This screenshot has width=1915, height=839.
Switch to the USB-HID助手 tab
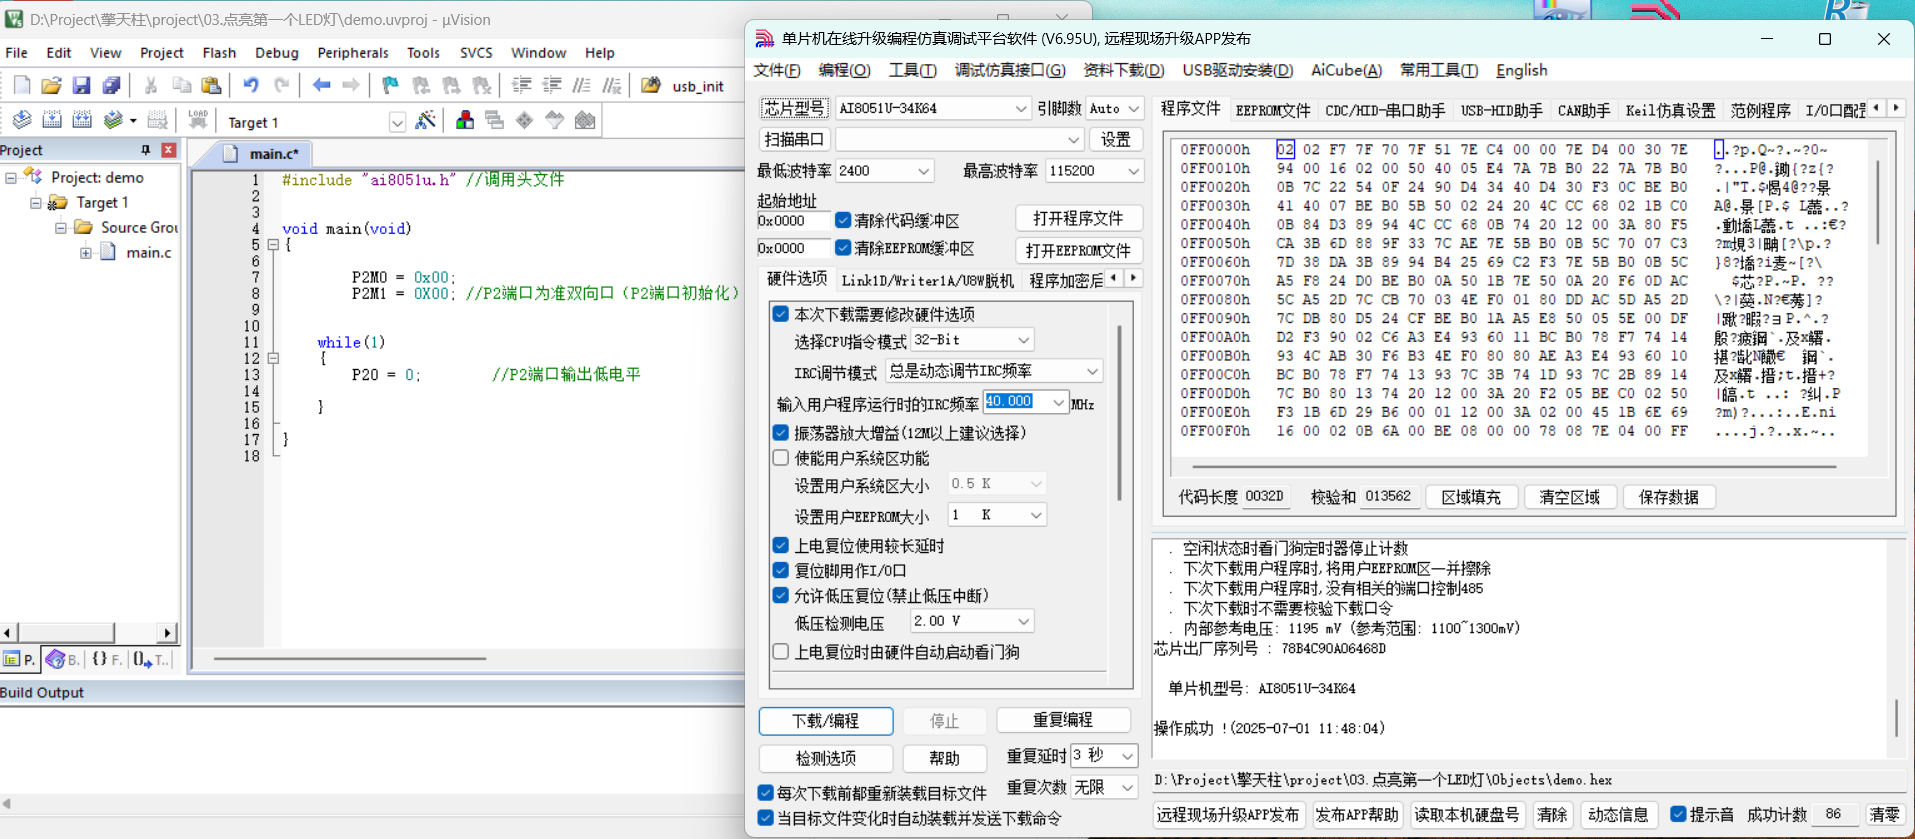[1502, 110]
